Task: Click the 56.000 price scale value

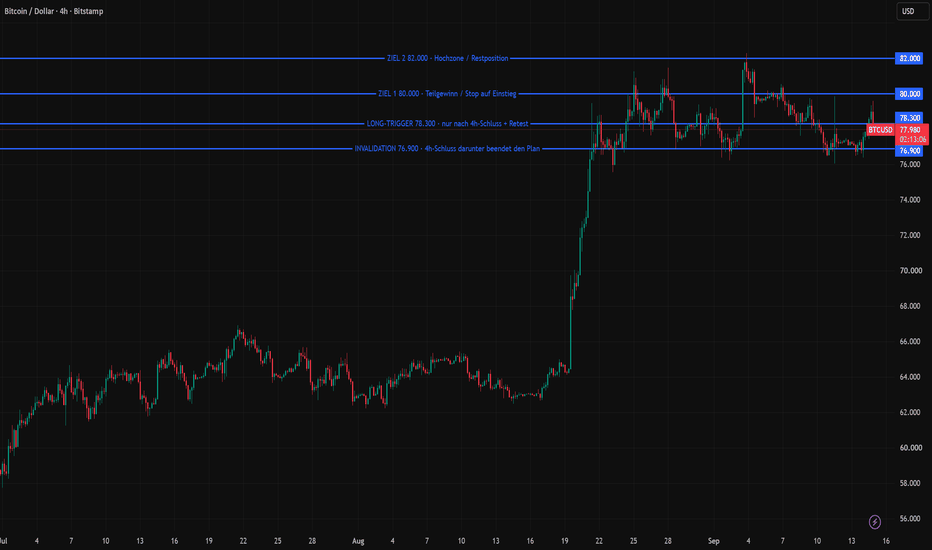Action: pyautogui.click(x=910, y=518)
